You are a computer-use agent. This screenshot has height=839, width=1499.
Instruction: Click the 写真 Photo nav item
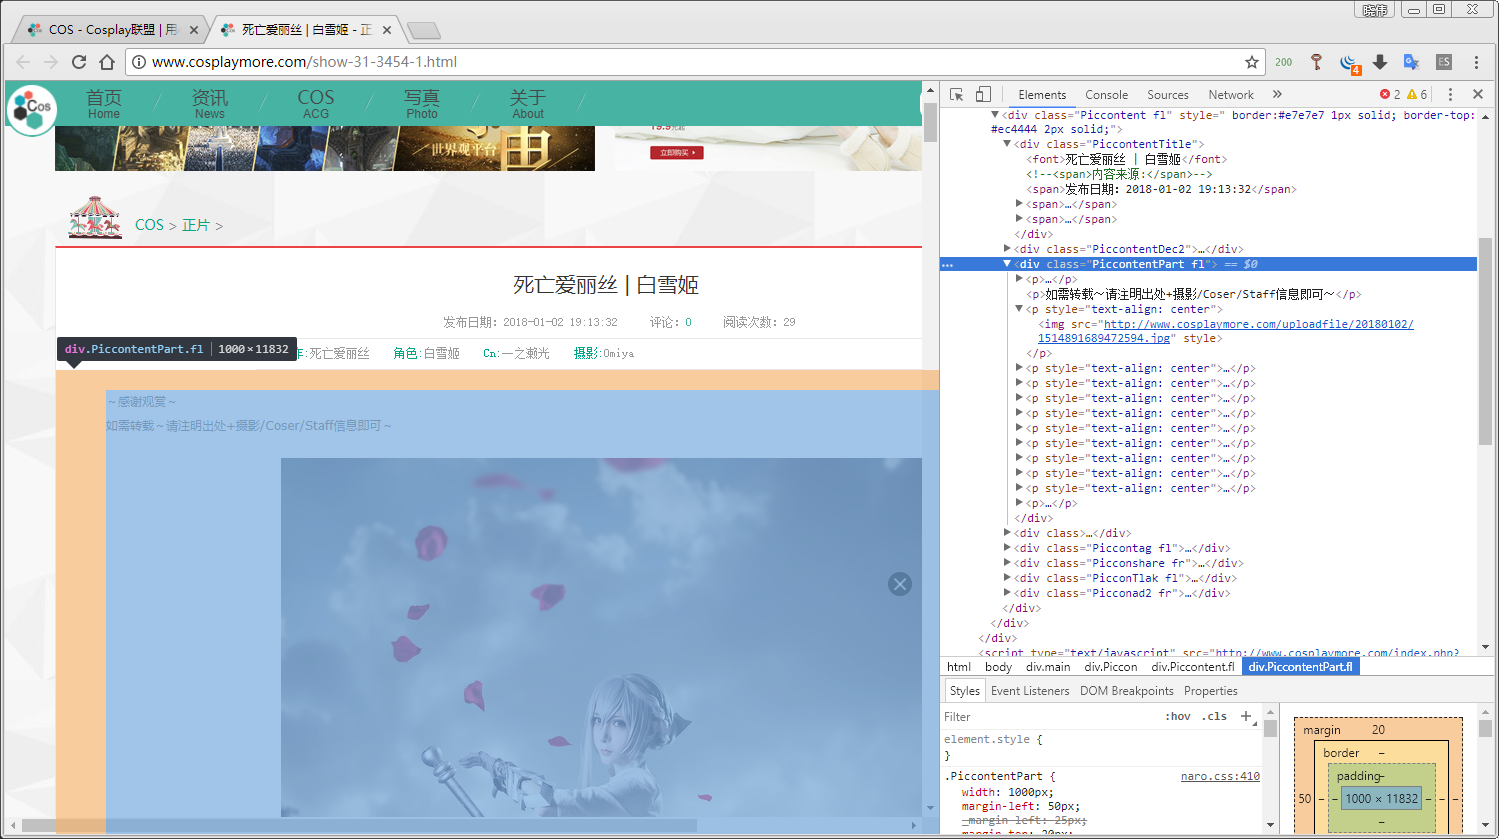click(x=422, y=104)
